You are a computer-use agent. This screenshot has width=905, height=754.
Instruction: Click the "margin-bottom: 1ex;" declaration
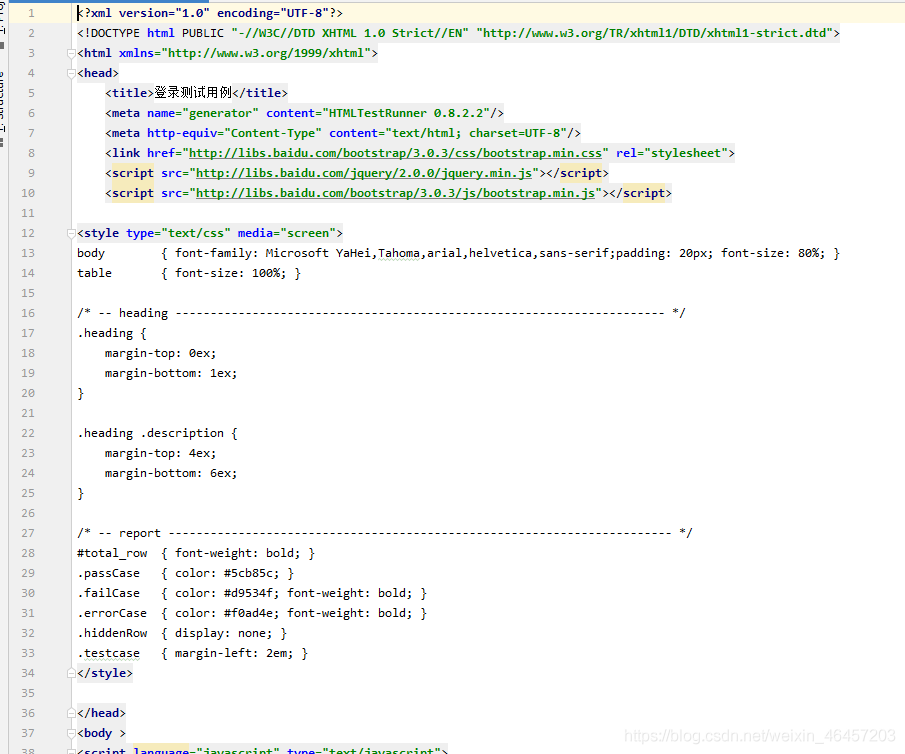point(171,374)
